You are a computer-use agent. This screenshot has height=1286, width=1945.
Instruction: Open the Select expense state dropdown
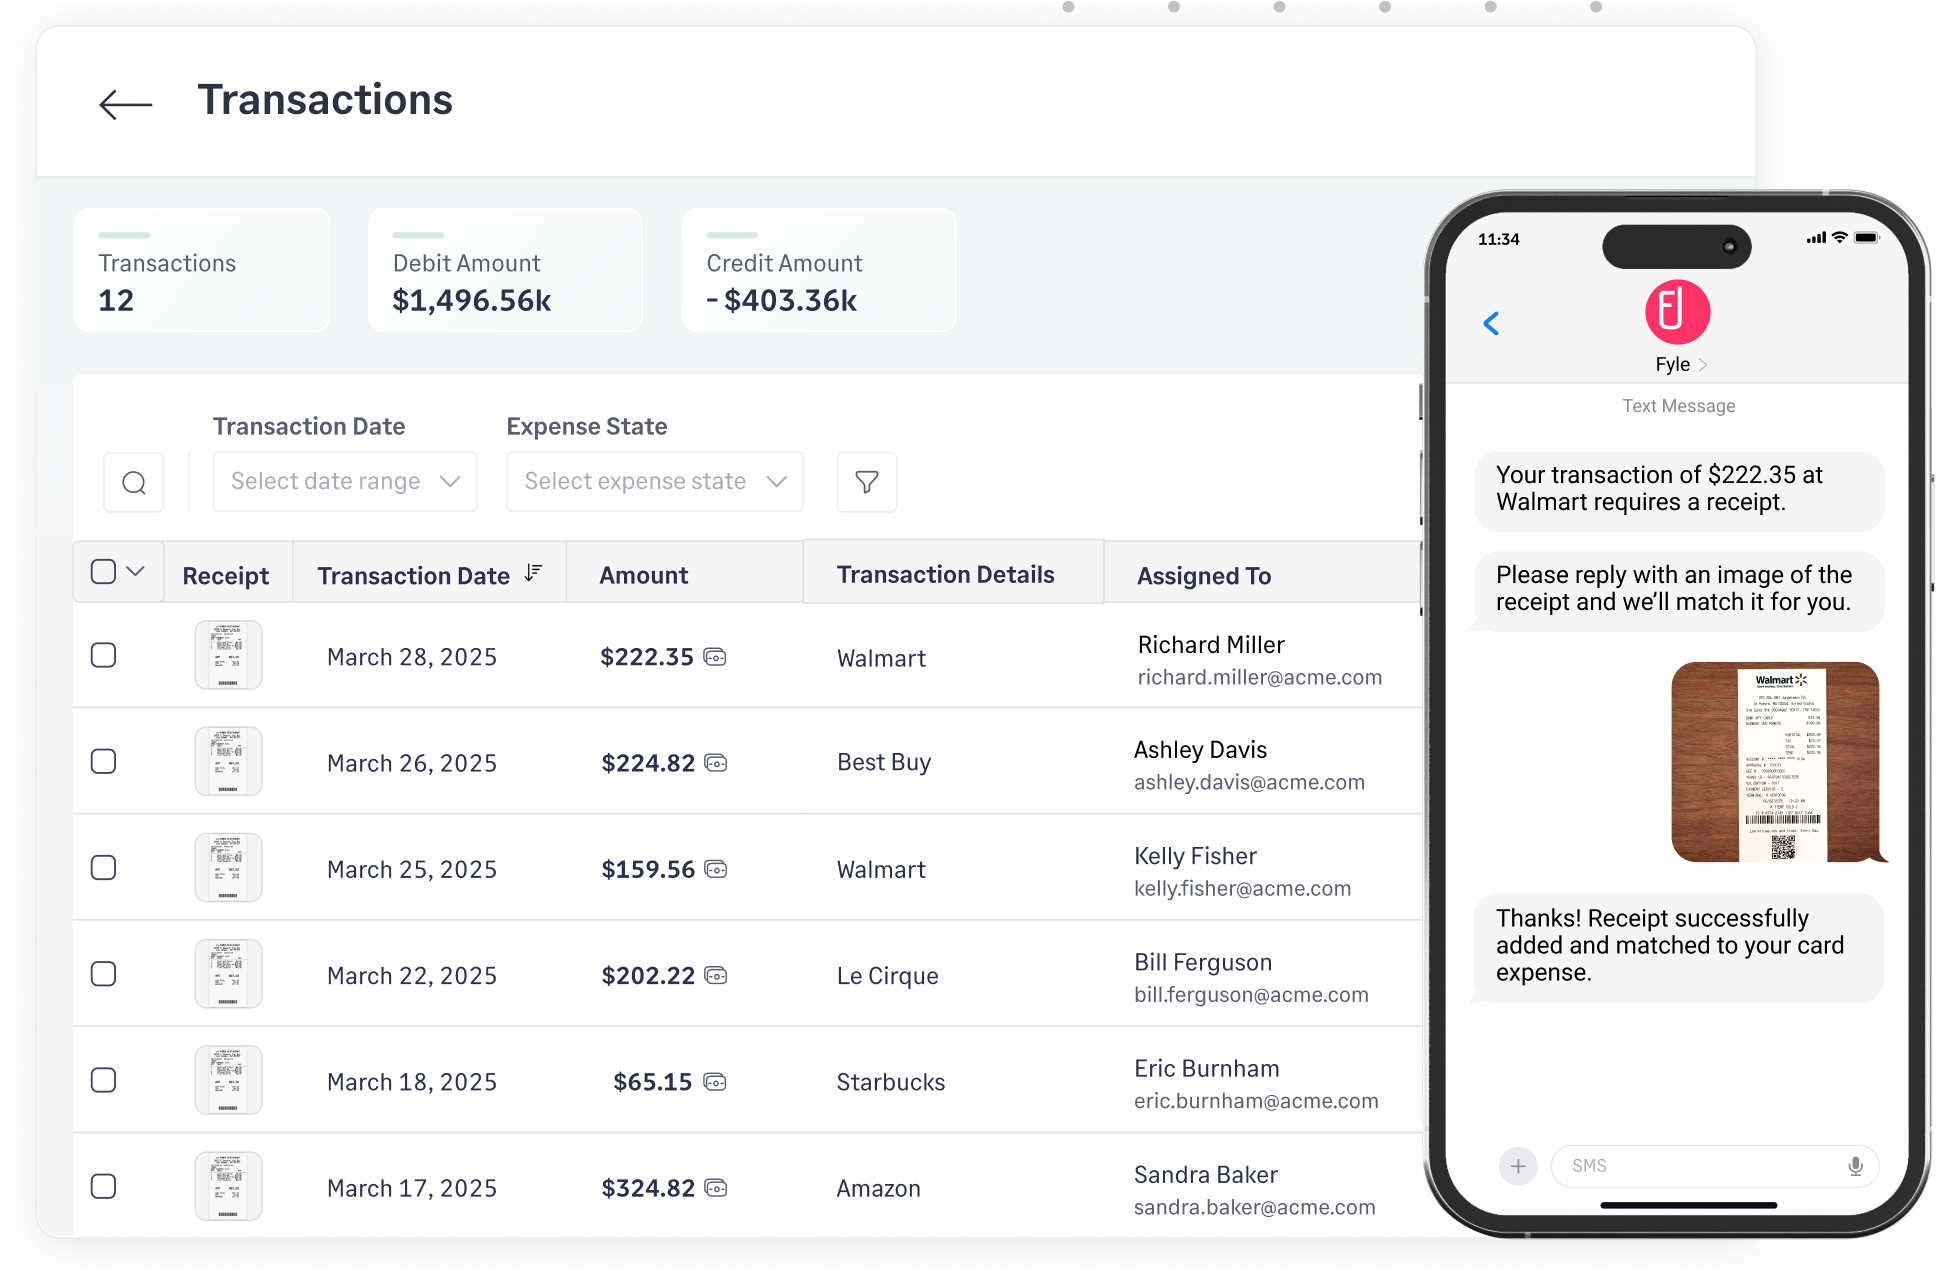point(654,481)
